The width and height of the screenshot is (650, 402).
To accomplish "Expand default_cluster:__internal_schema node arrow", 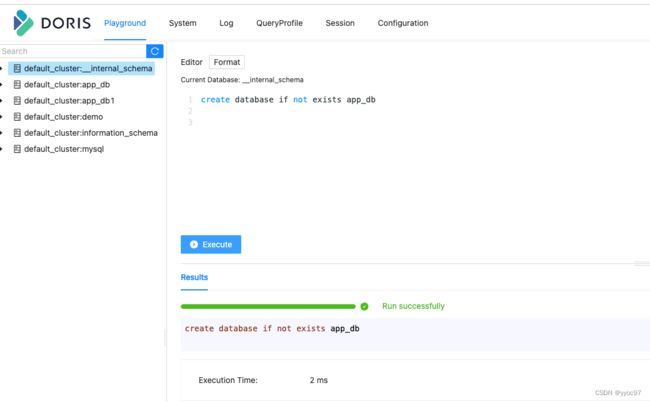I will (x=2, y=68).
